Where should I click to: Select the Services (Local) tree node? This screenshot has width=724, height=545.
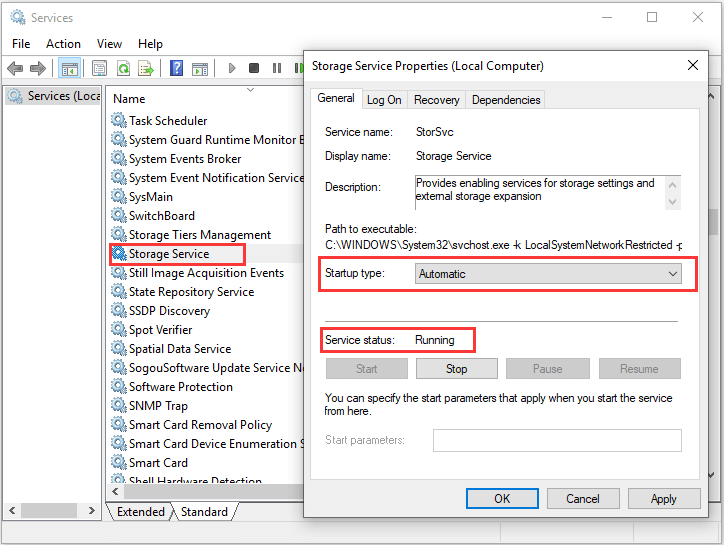coord(53,96)
